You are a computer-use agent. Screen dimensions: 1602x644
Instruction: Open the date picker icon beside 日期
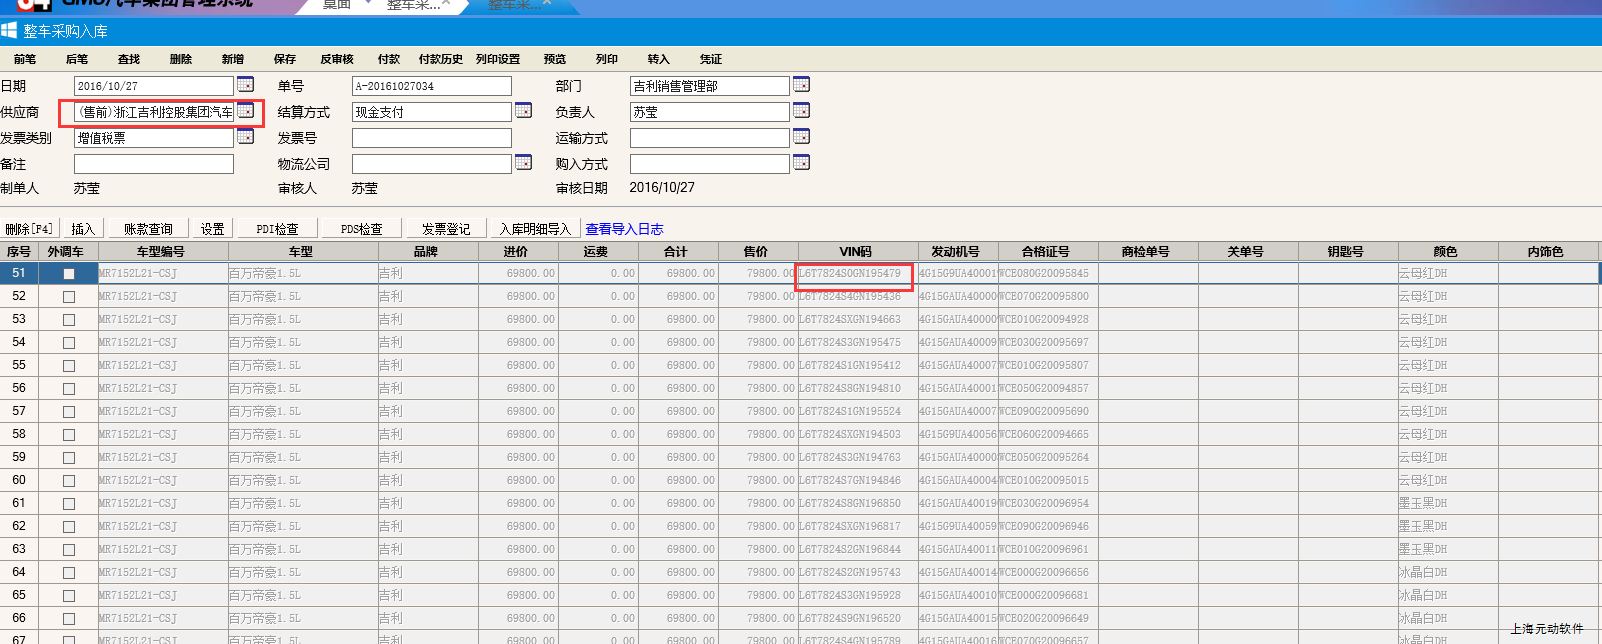click(x=245, y=85)
